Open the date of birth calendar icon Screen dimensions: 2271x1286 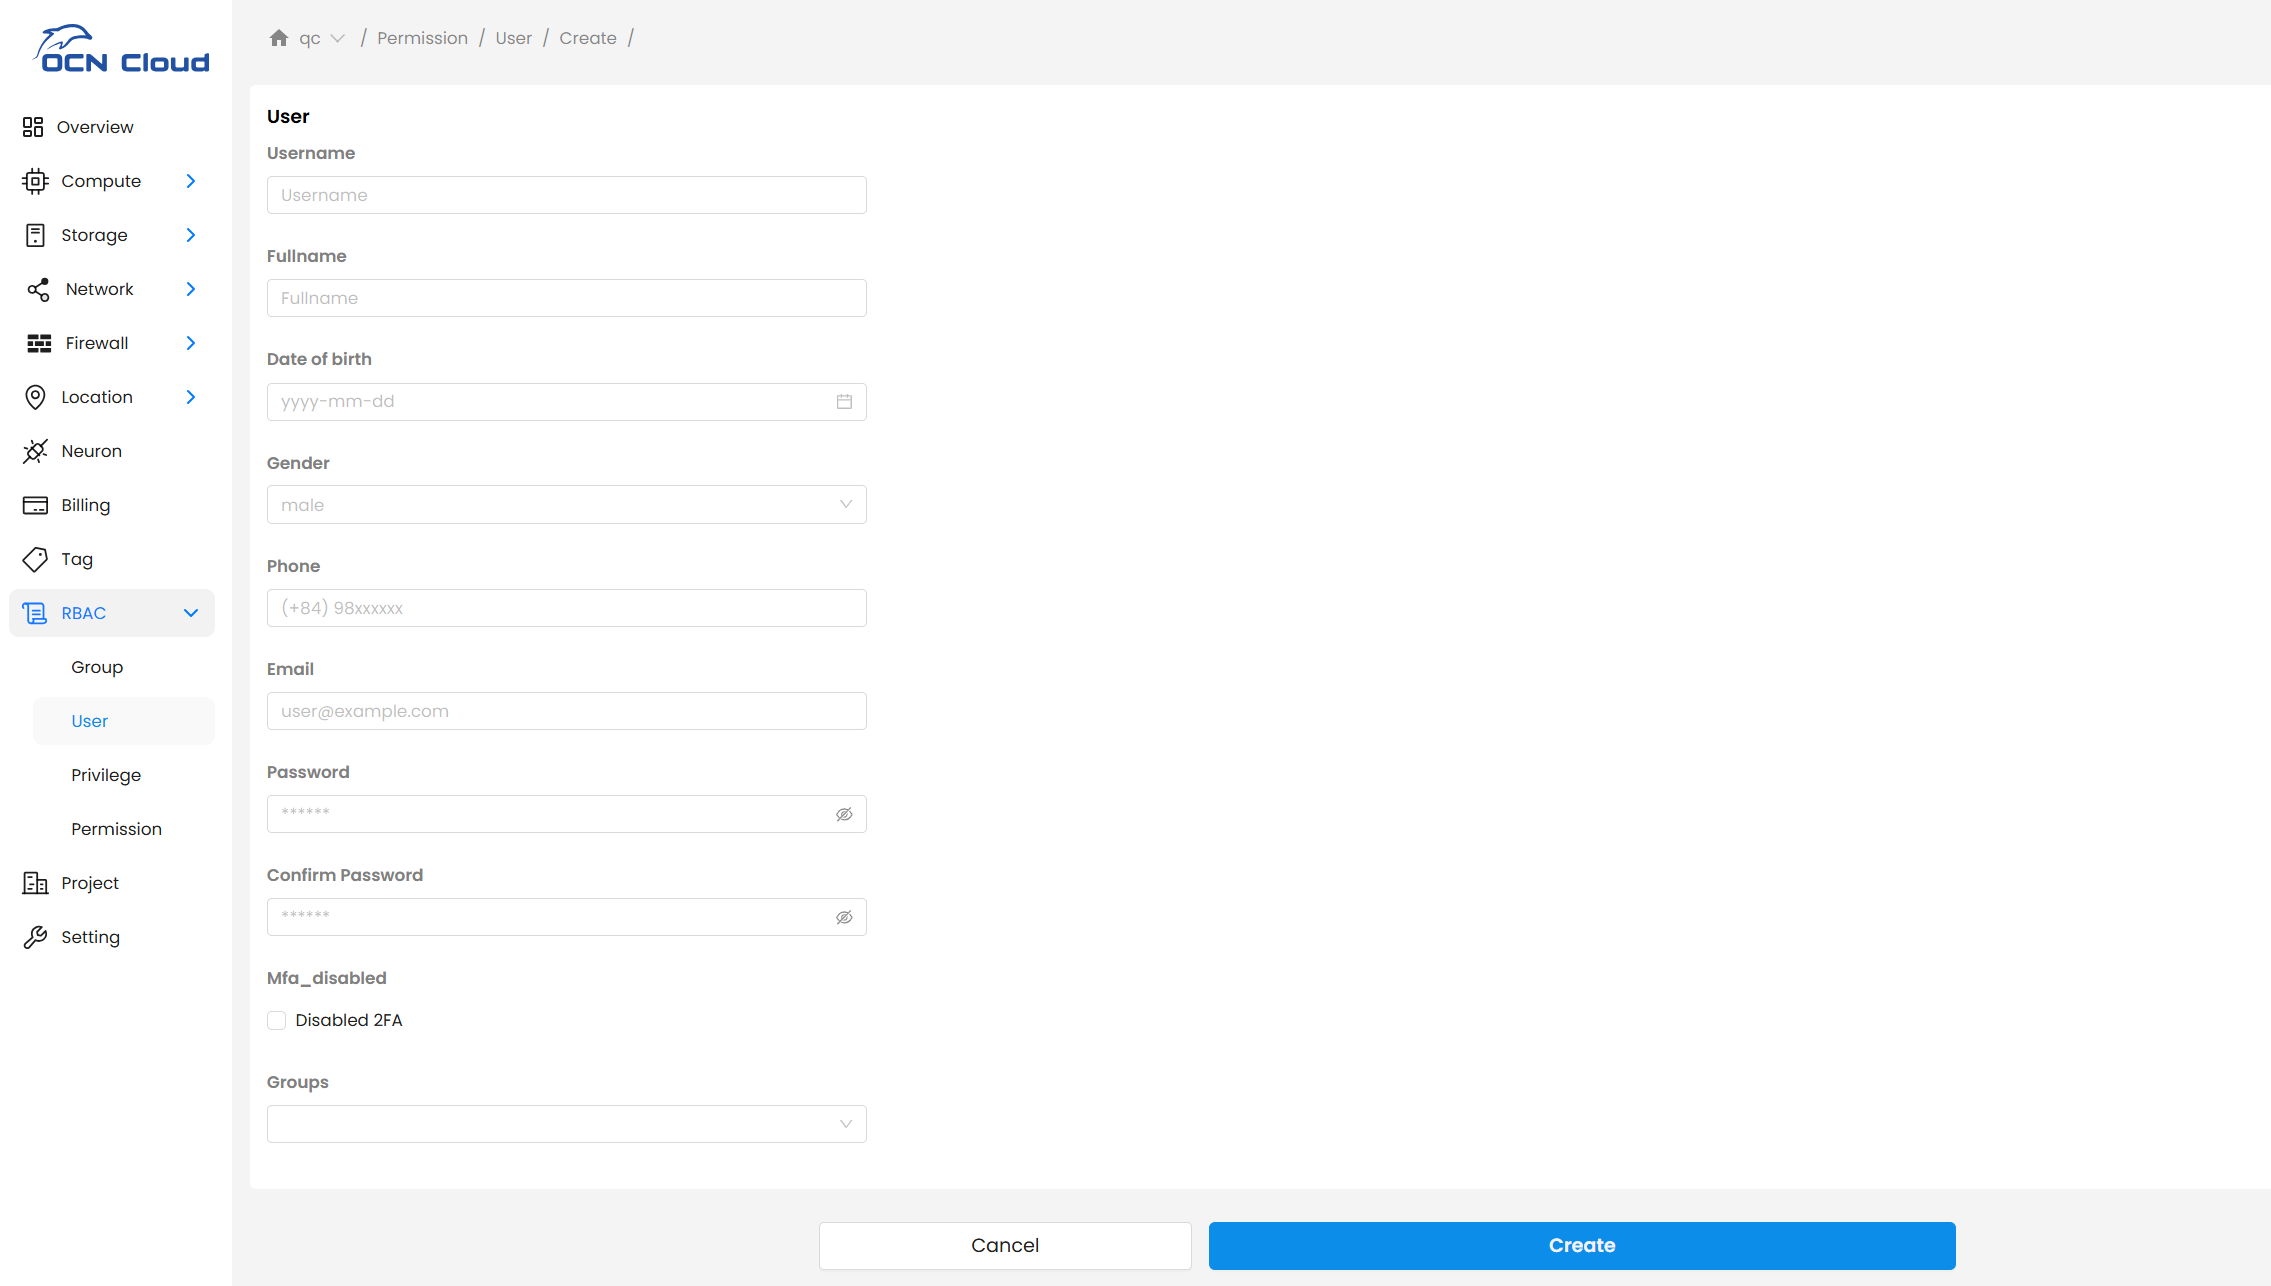[844, 402]
